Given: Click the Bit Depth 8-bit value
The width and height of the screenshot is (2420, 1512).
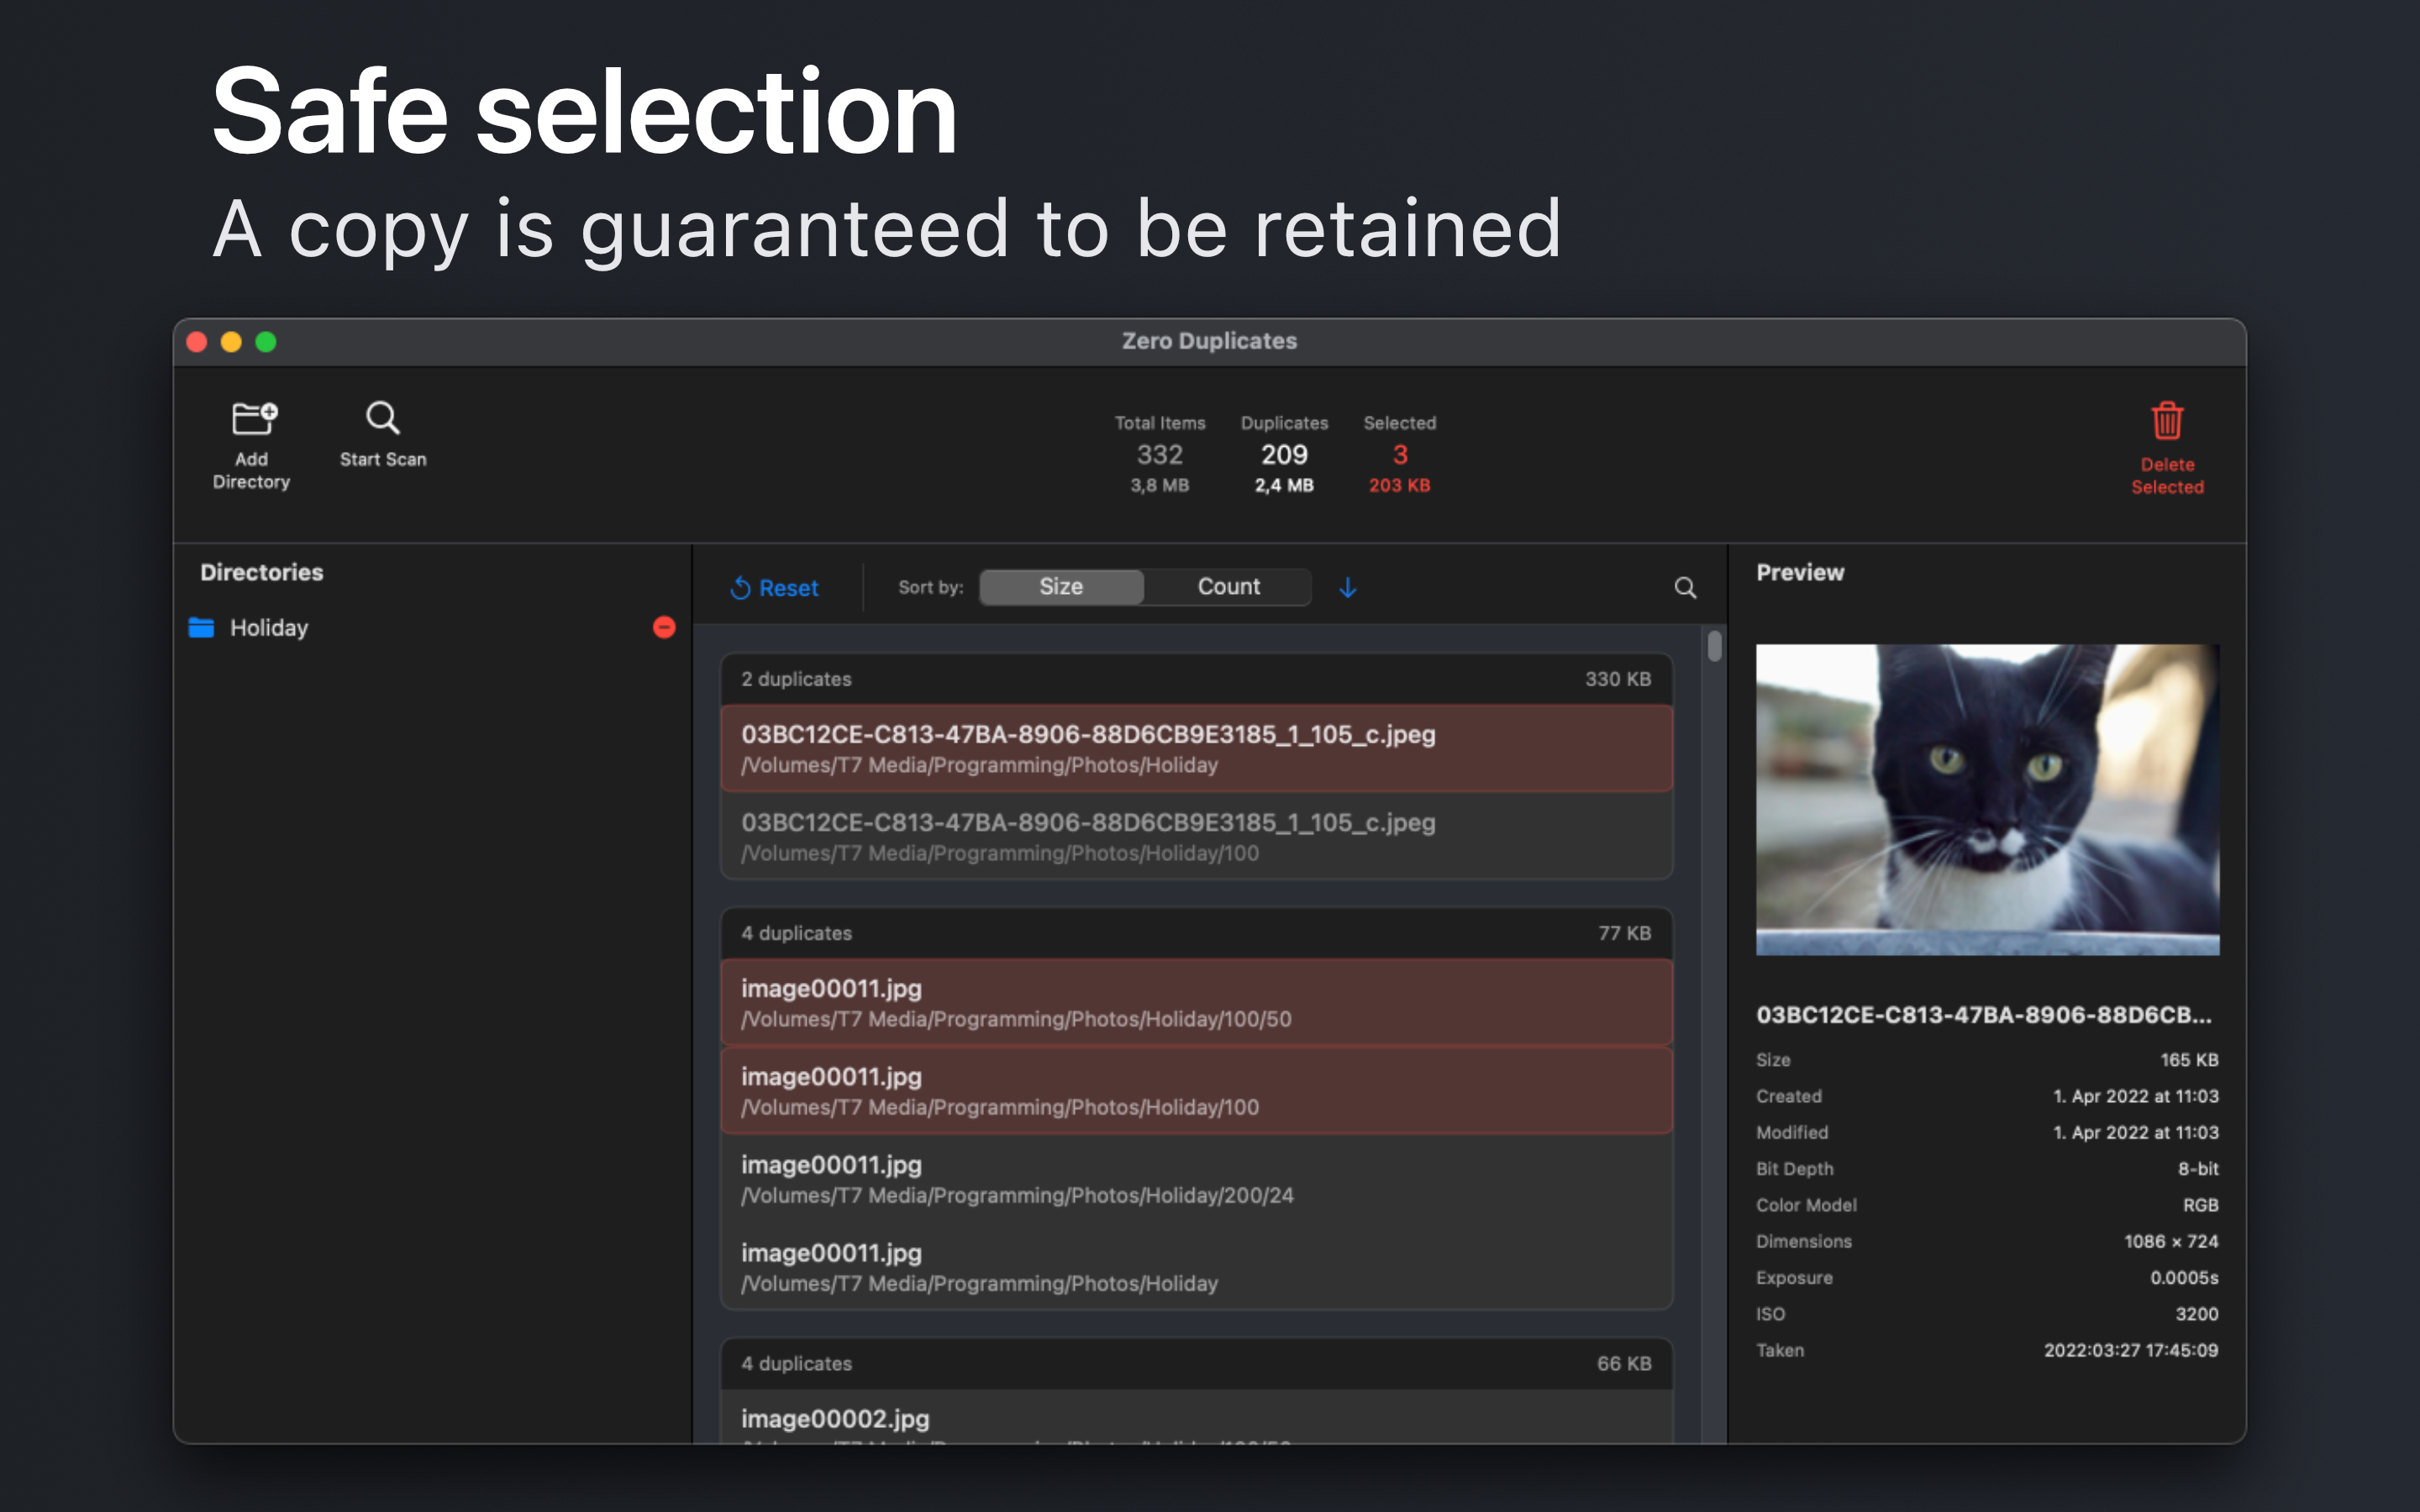Looking at the screenshot, I should pos(2198,1169).
